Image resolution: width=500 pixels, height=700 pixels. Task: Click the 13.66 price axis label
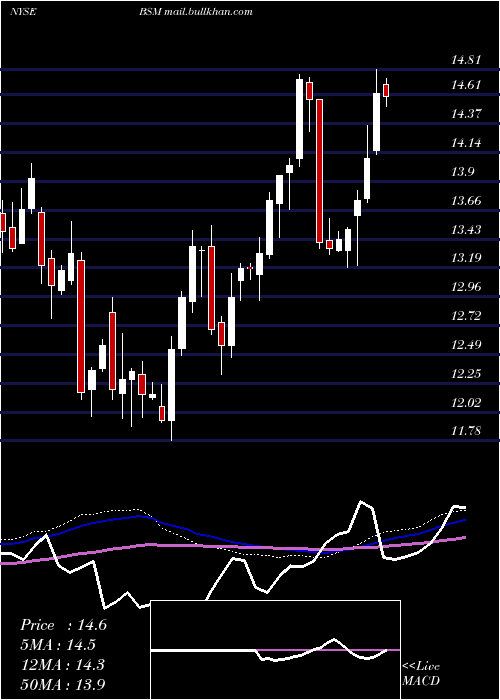[x=466, y=200]
